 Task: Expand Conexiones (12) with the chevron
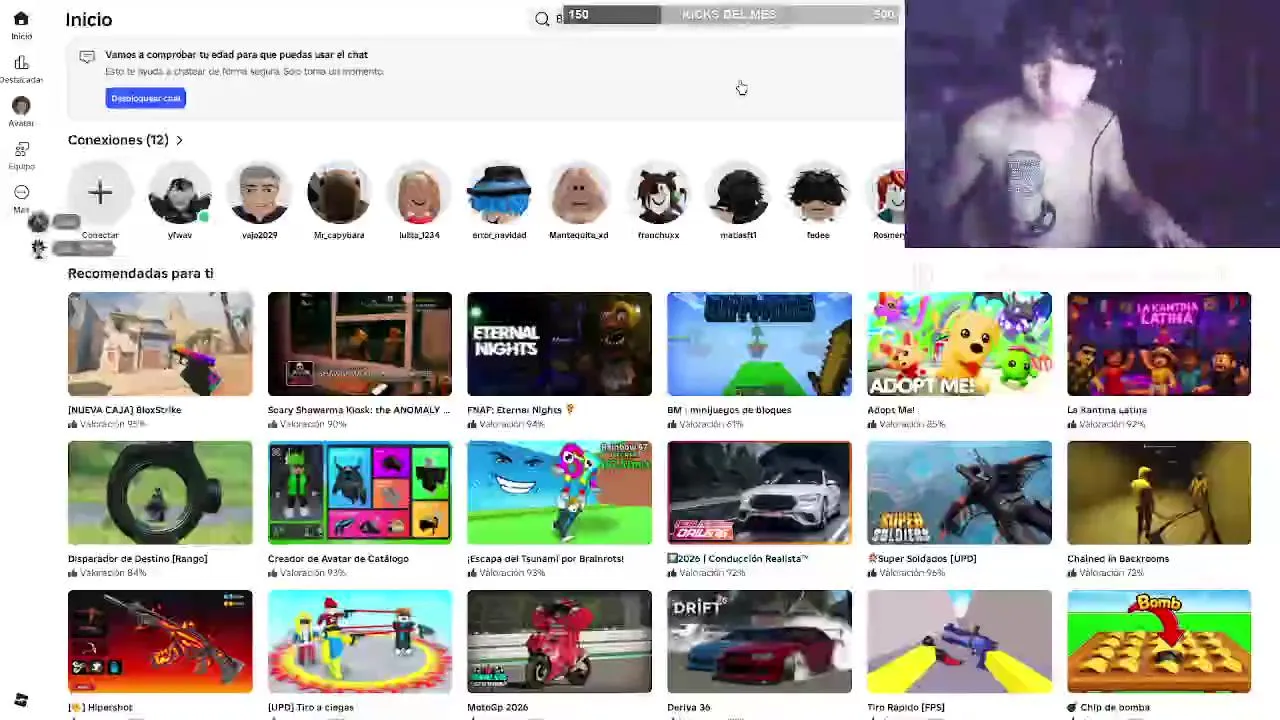pos(179,140)
